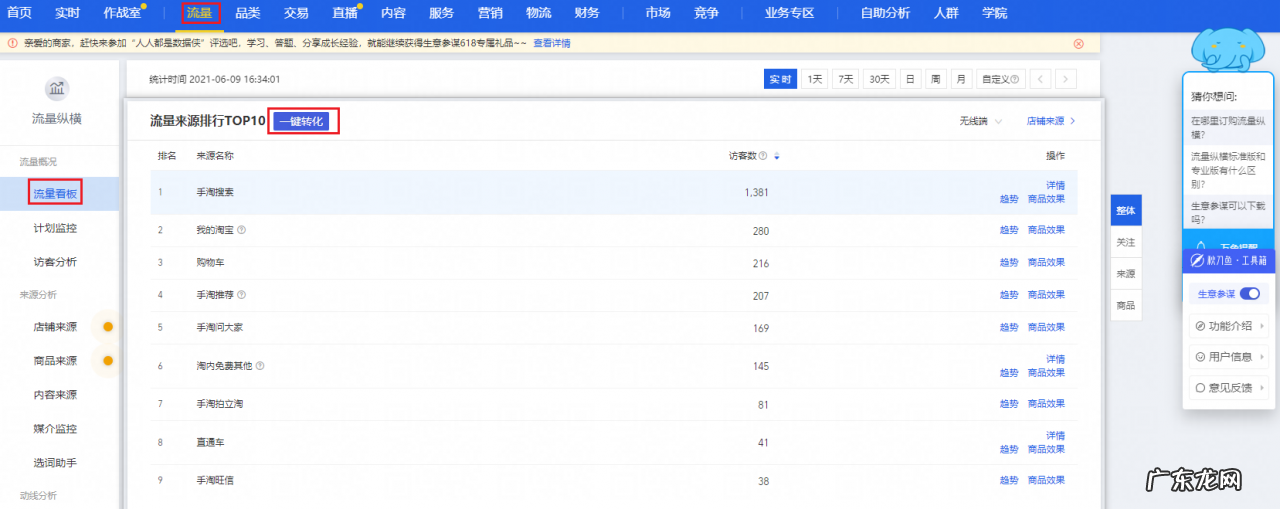Open 详情 for the 手淘搜索 row
The width and height of the screenshot is (1280, 509).
tap(1055, 185)
